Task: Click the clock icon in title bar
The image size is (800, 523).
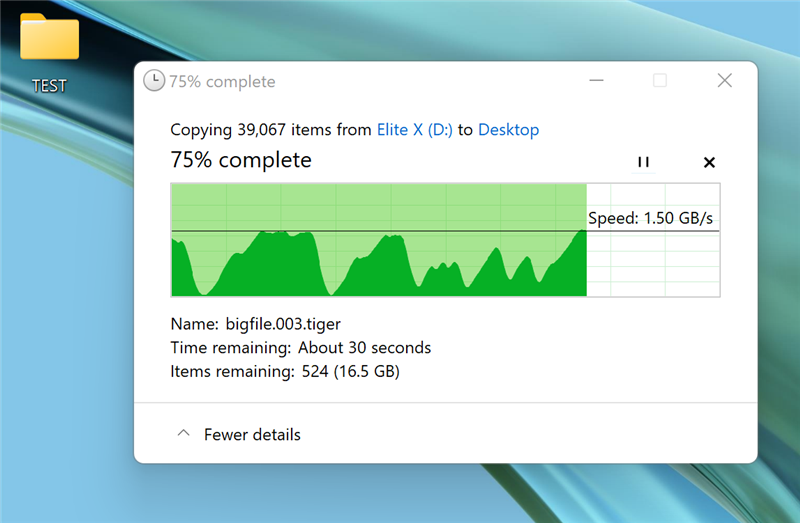Action: click(154, 81)
